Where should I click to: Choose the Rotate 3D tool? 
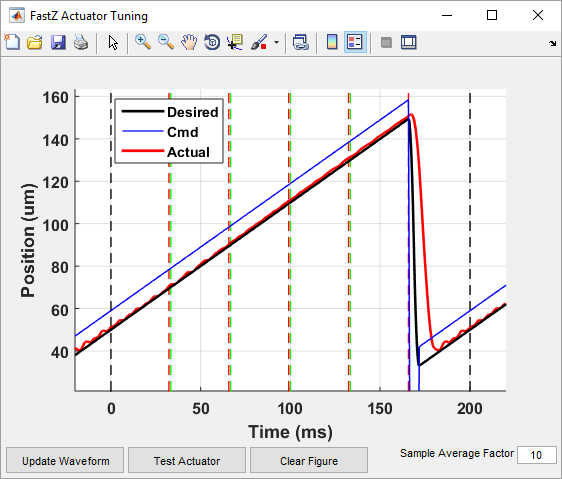(212, 42)
